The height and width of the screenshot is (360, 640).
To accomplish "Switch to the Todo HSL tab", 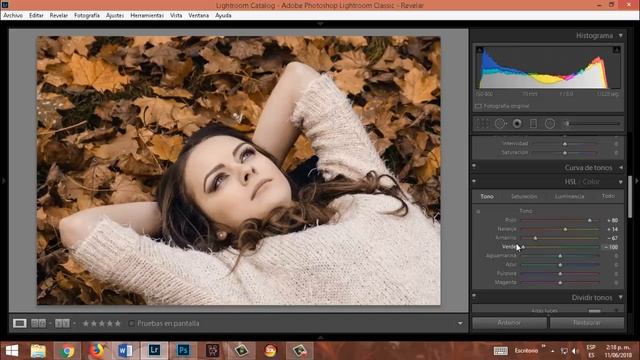I will click(x=608, y=196).
